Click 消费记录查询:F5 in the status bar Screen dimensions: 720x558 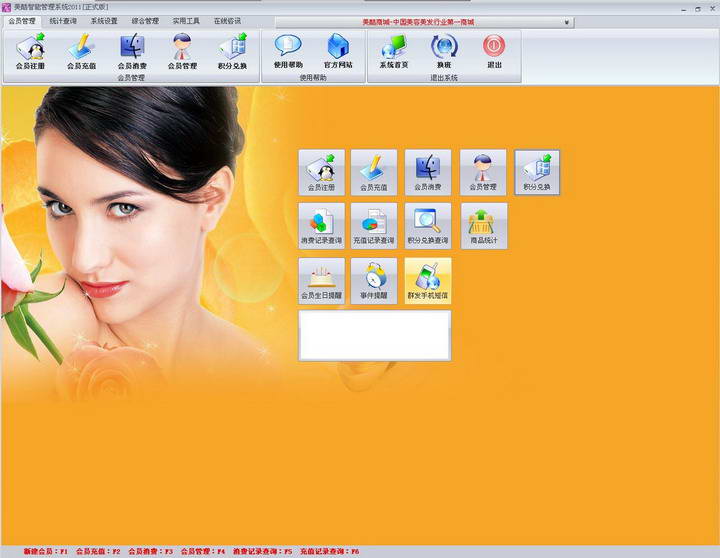262,551
